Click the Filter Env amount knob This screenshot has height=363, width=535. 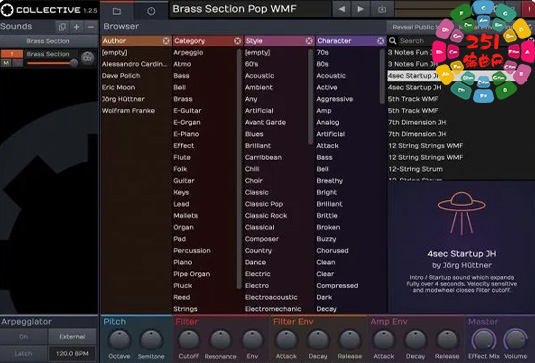252,340
